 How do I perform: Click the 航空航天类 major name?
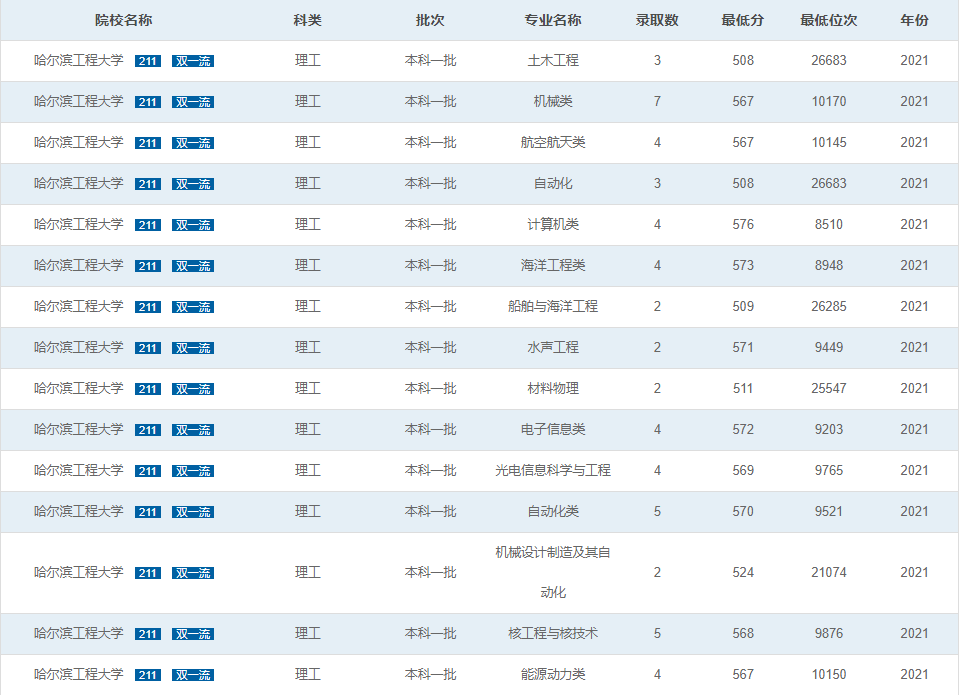tap(553, 142)
